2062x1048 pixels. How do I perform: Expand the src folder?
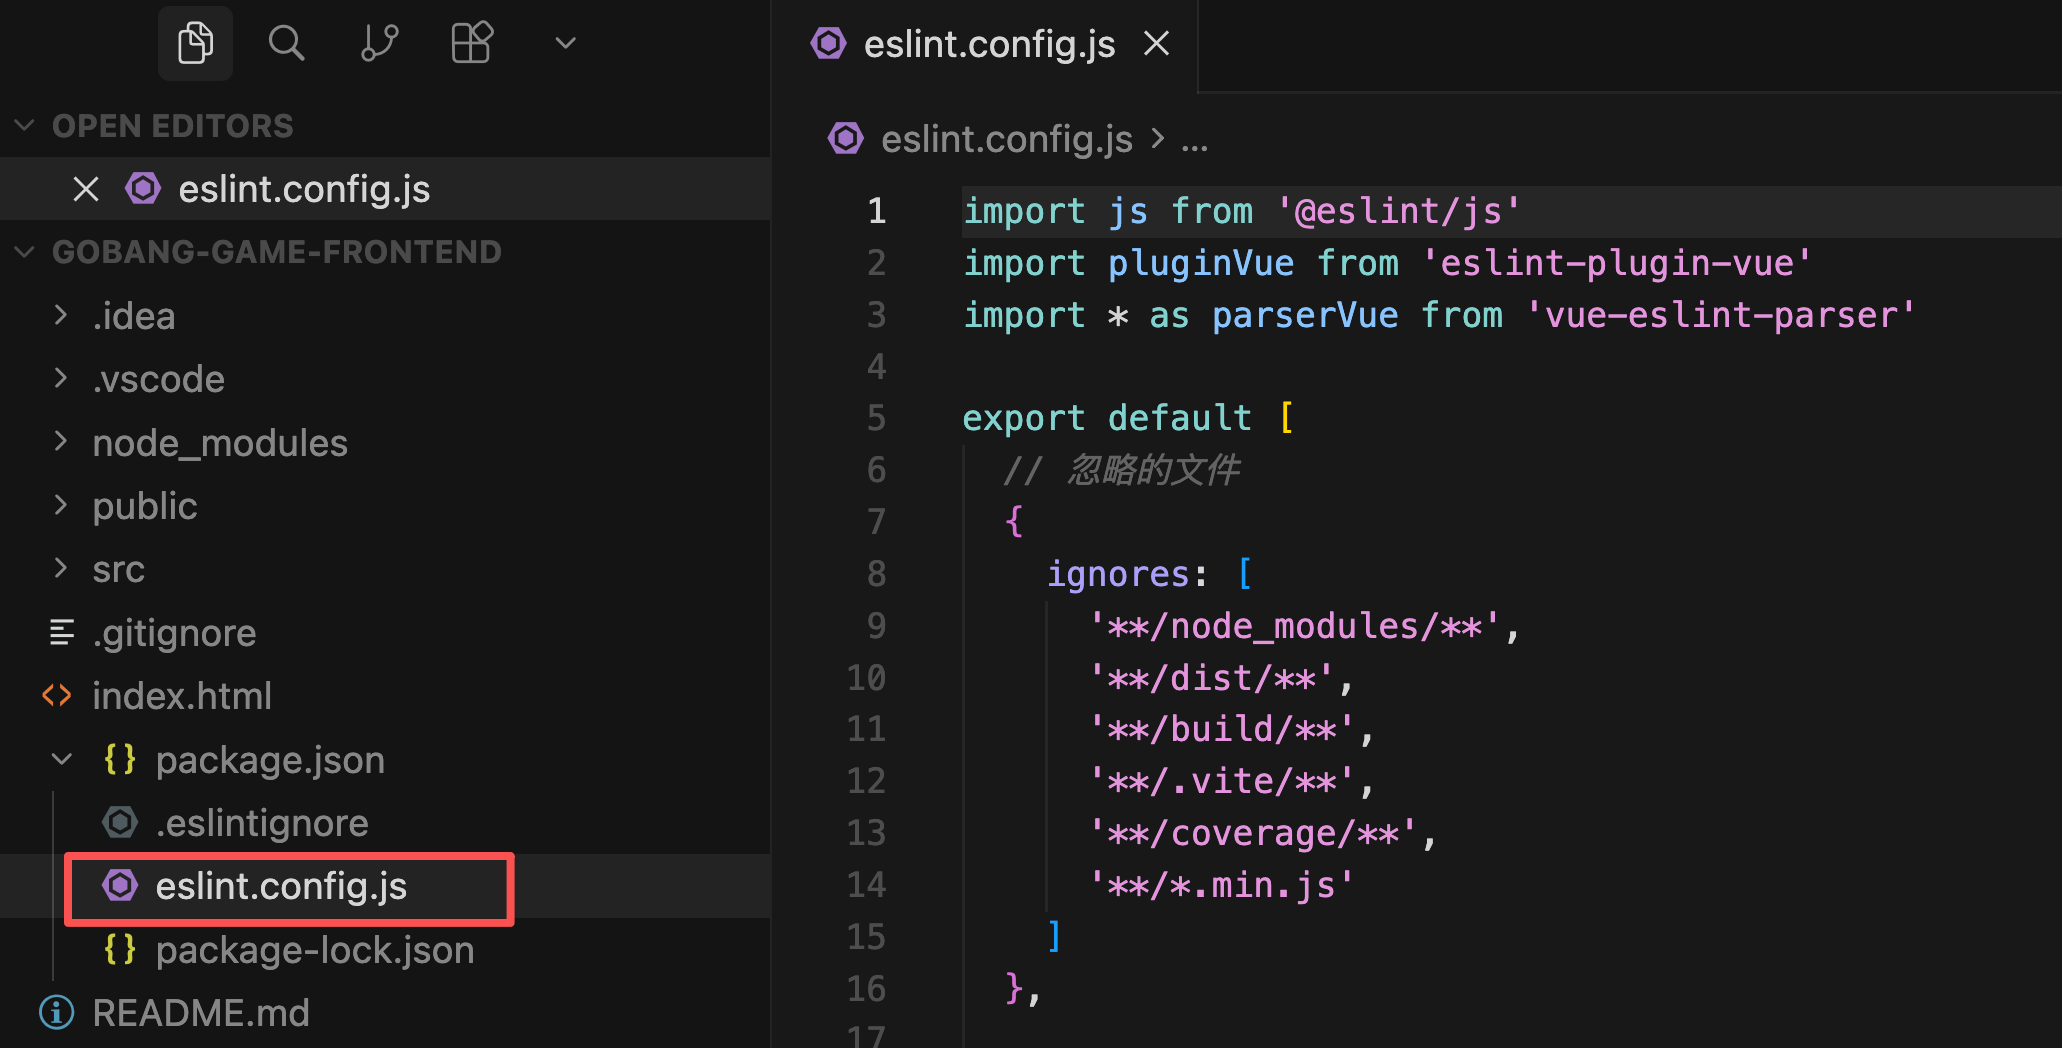pos(61,569)
